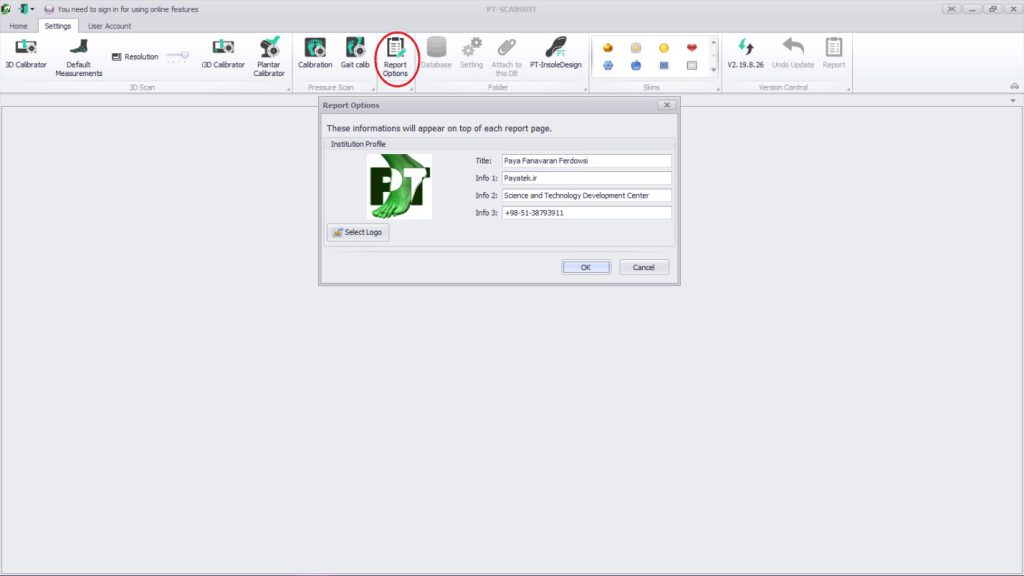
Task: Apply the red heart skin
Action: tap(692, 48)
